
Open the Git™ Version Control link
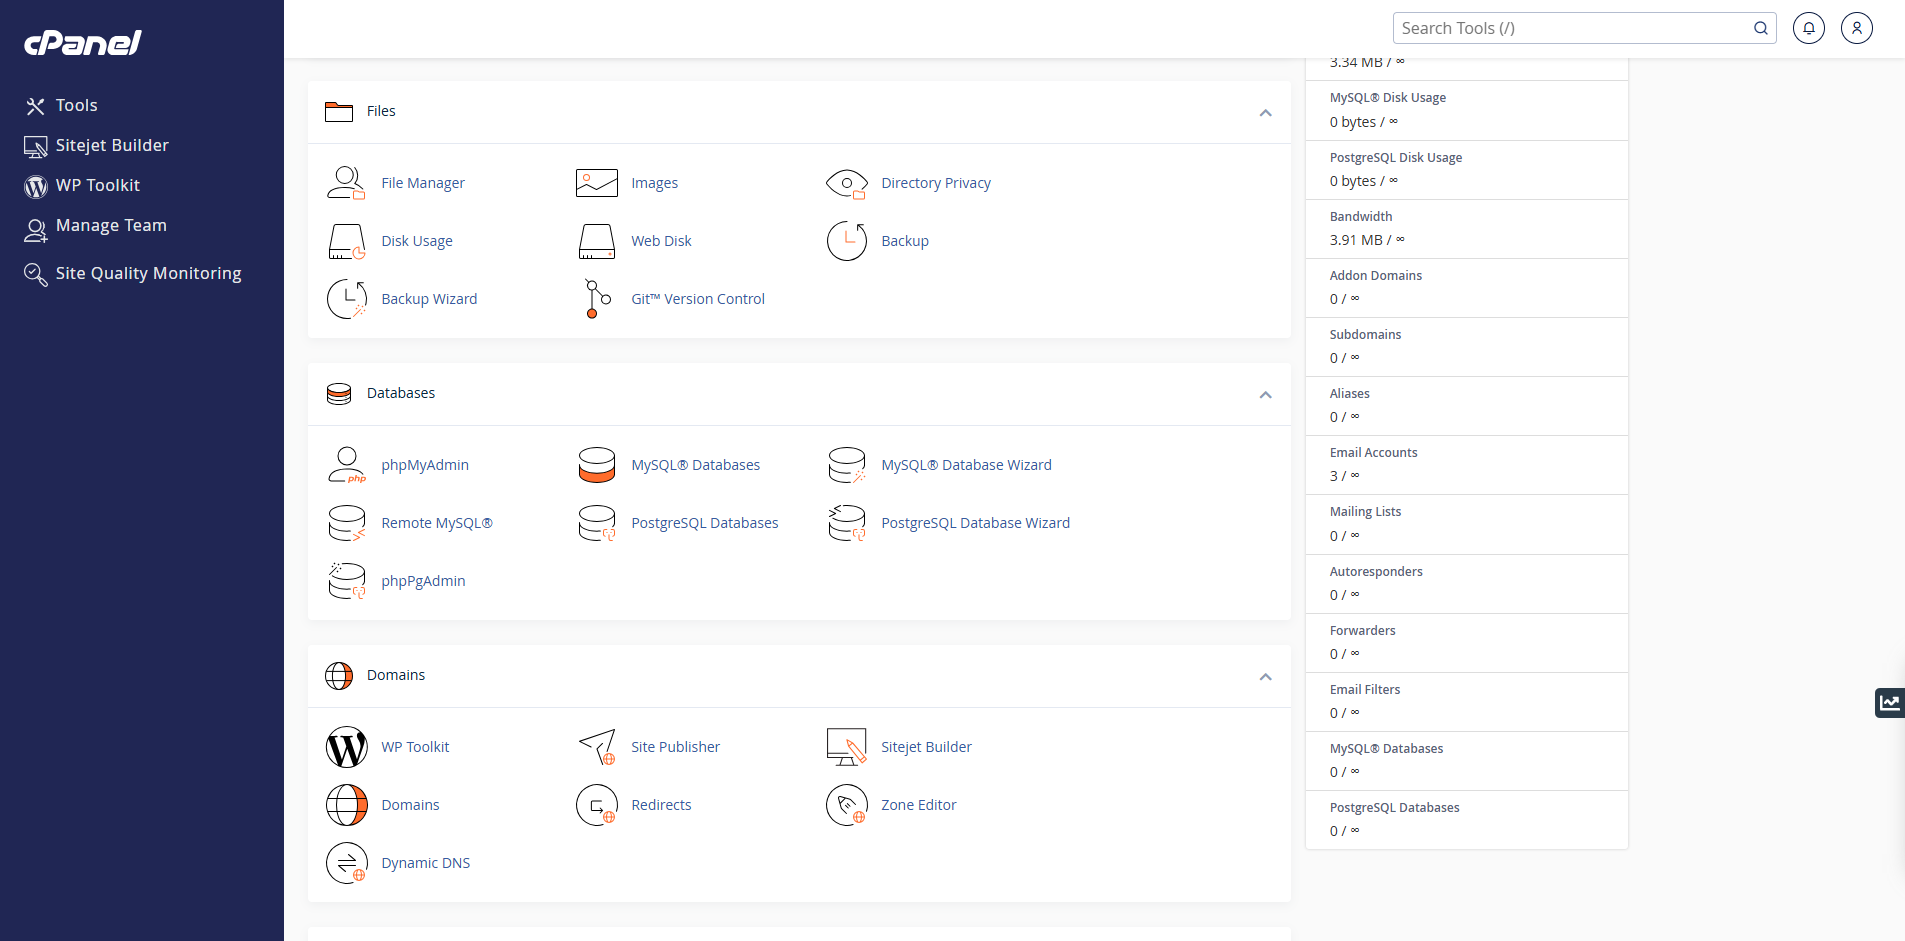(698, 299)
